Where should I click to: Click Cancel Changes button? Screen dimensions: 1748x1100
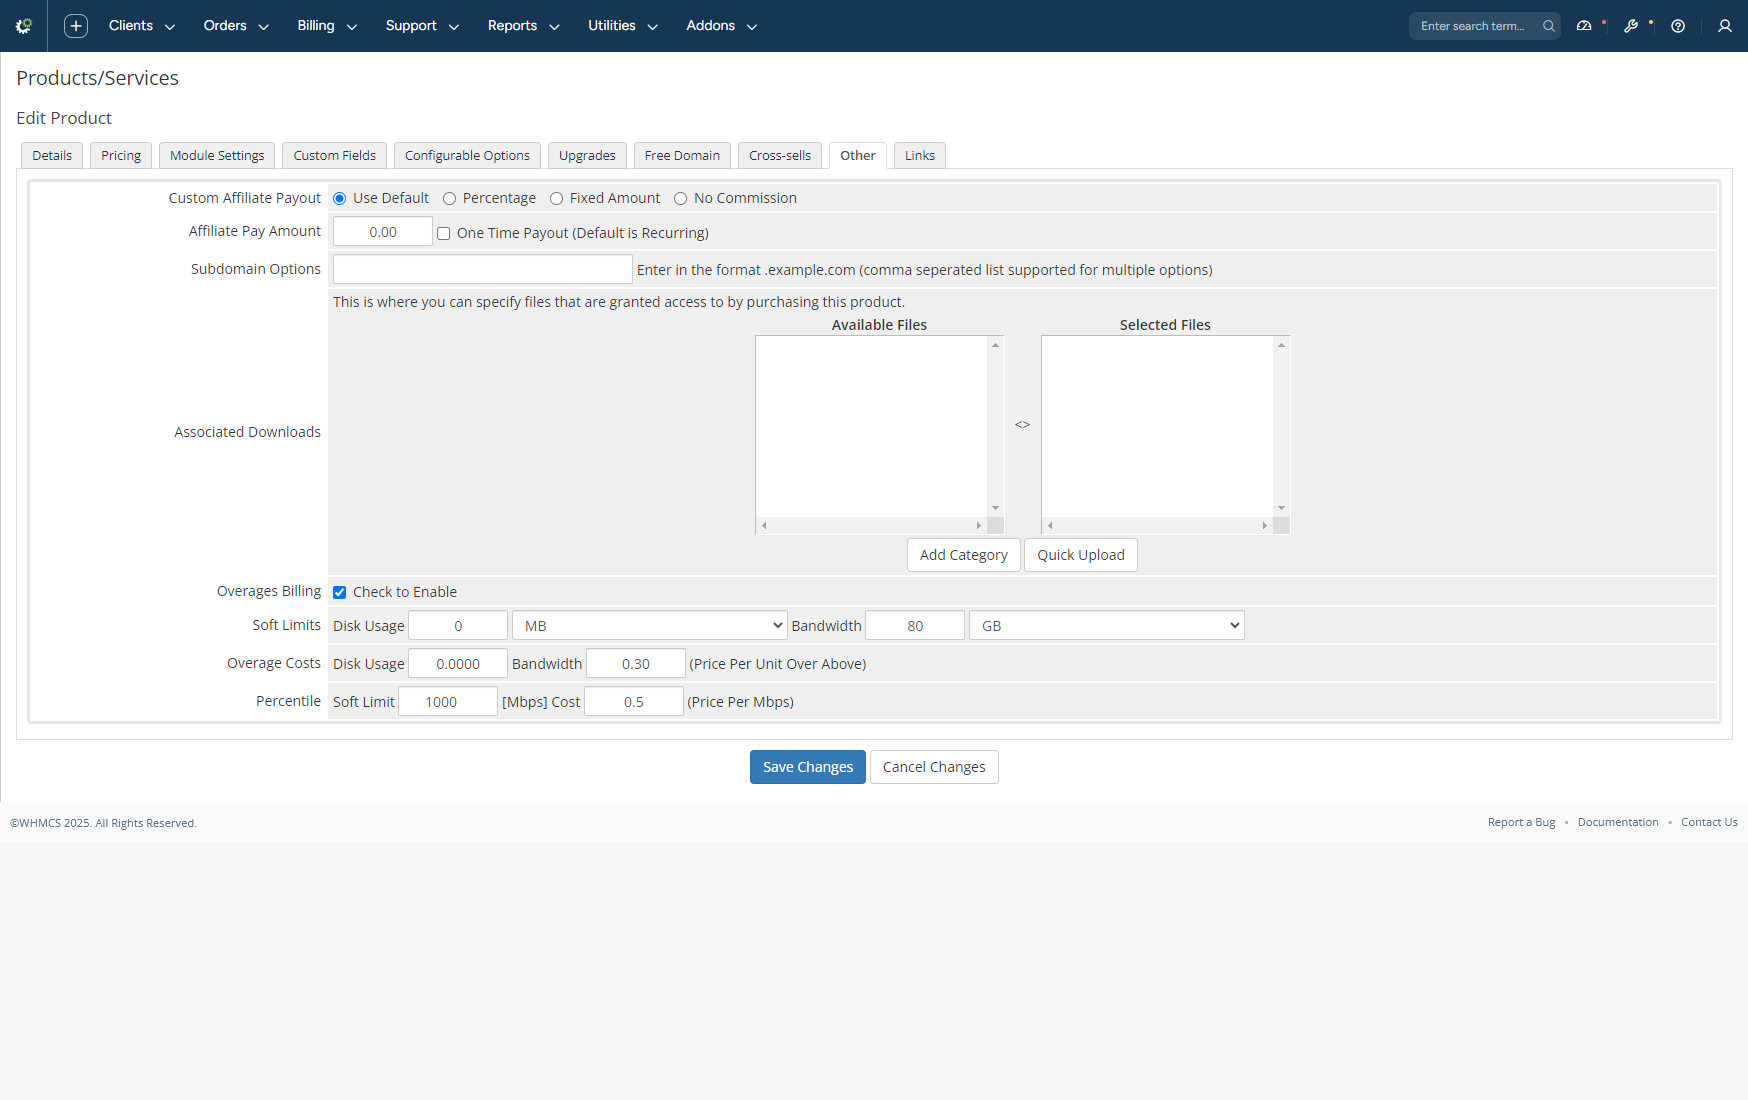click(934, 767)
